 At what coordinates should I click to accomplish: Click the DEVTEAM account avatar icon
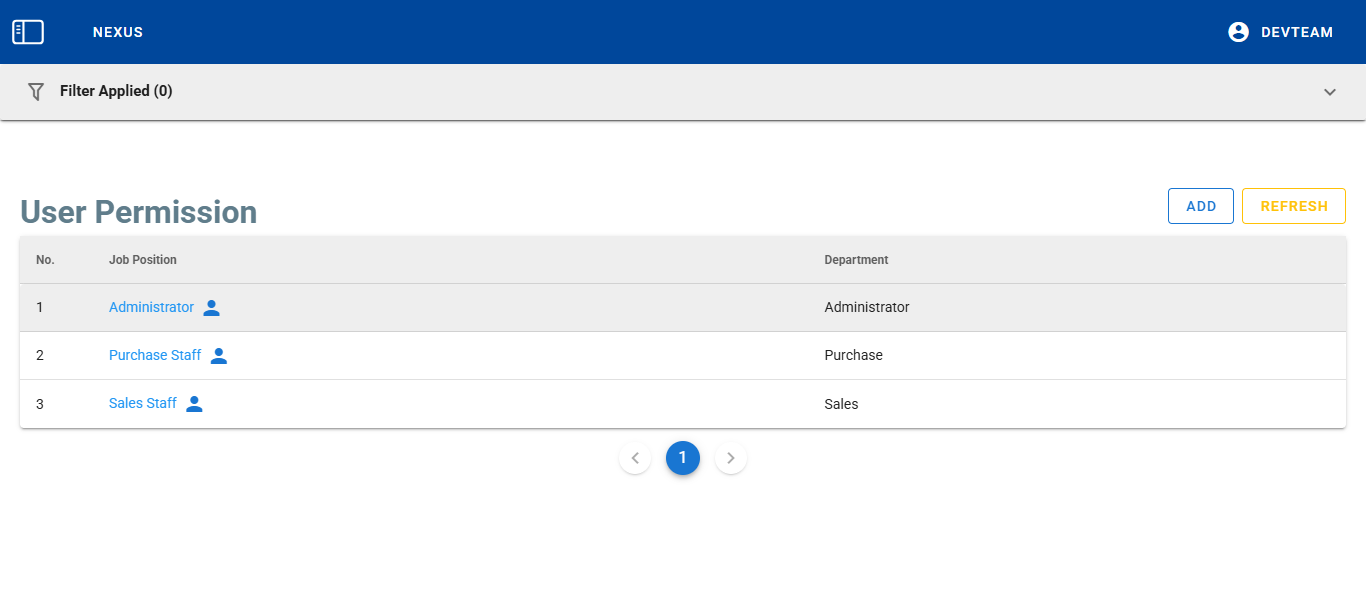(1238, 32)
